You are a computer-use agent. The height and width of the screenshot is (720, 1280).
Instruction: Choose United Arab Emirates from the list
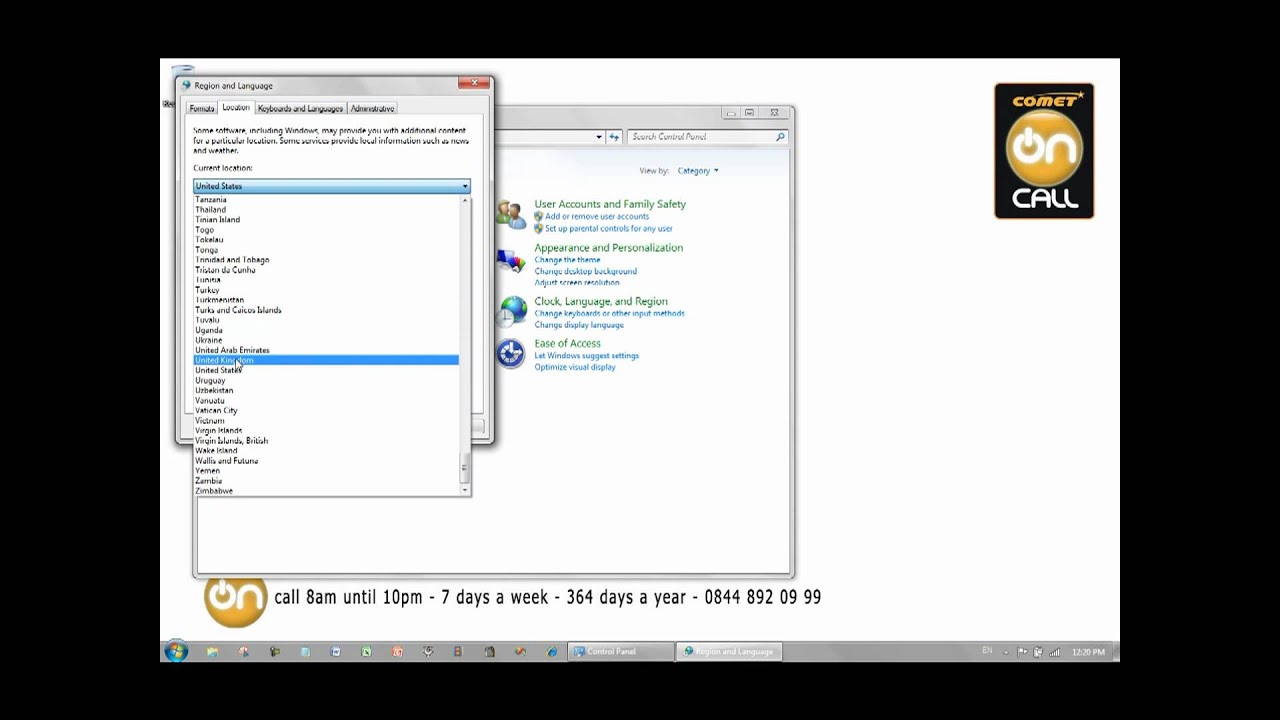point(326,350)
